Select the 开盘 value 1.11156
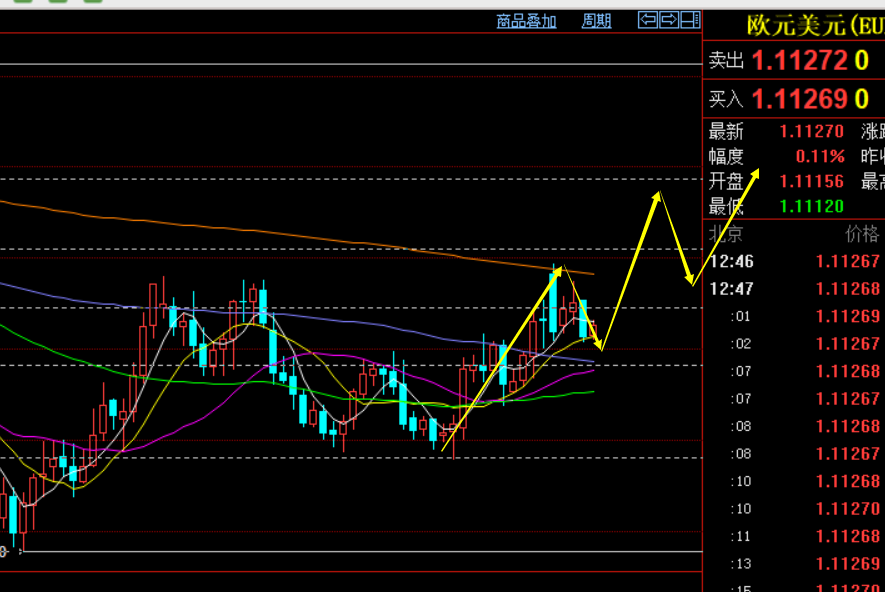 click(811, 181)
